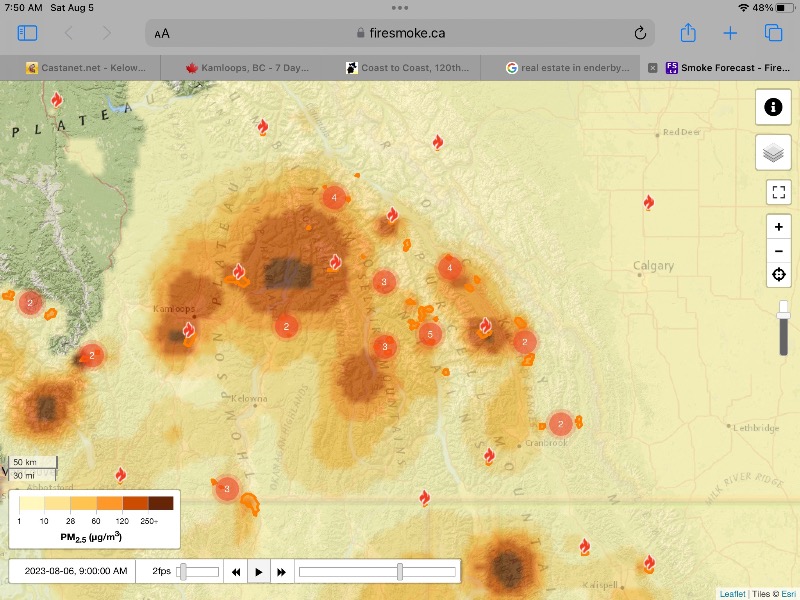Screen dimensions: 800x600
Task: Open the map info button
Action: click(x=773, y=107)
